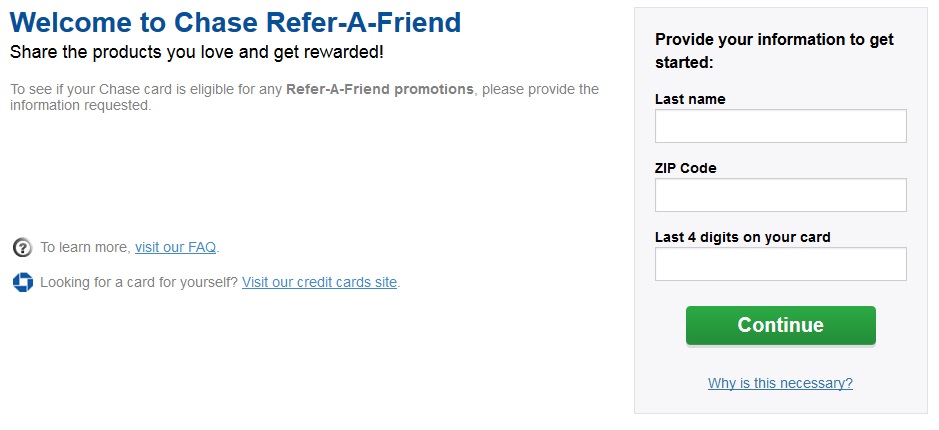
Task: Focus the Last name input field
Action: click(x=780, y=126)
